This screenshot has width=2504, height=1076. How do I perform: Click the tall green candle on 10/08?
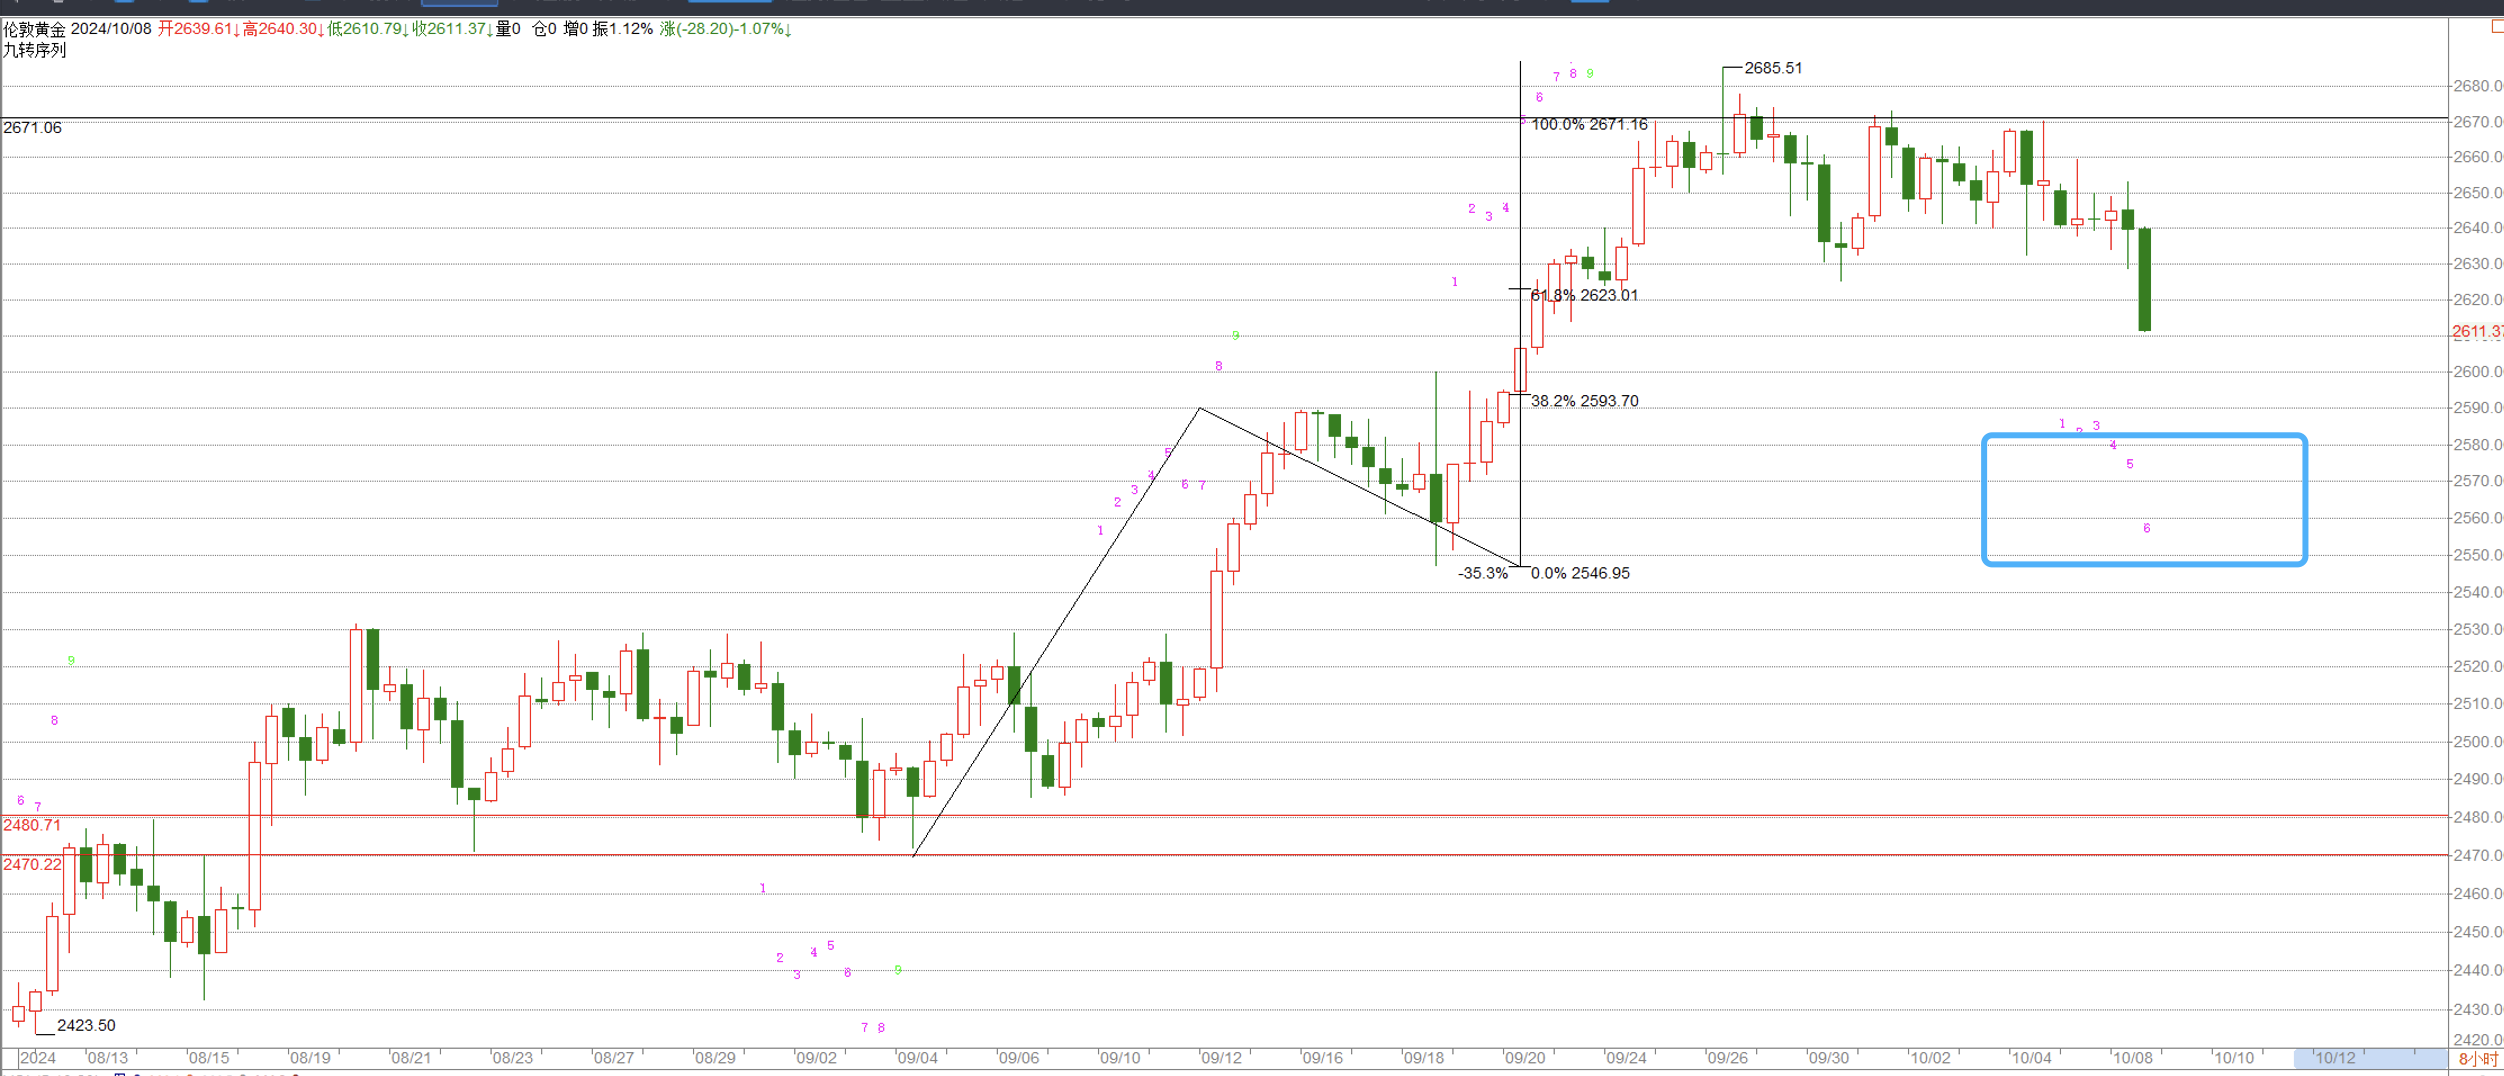pyautogui.click(x=2145, y=279)
